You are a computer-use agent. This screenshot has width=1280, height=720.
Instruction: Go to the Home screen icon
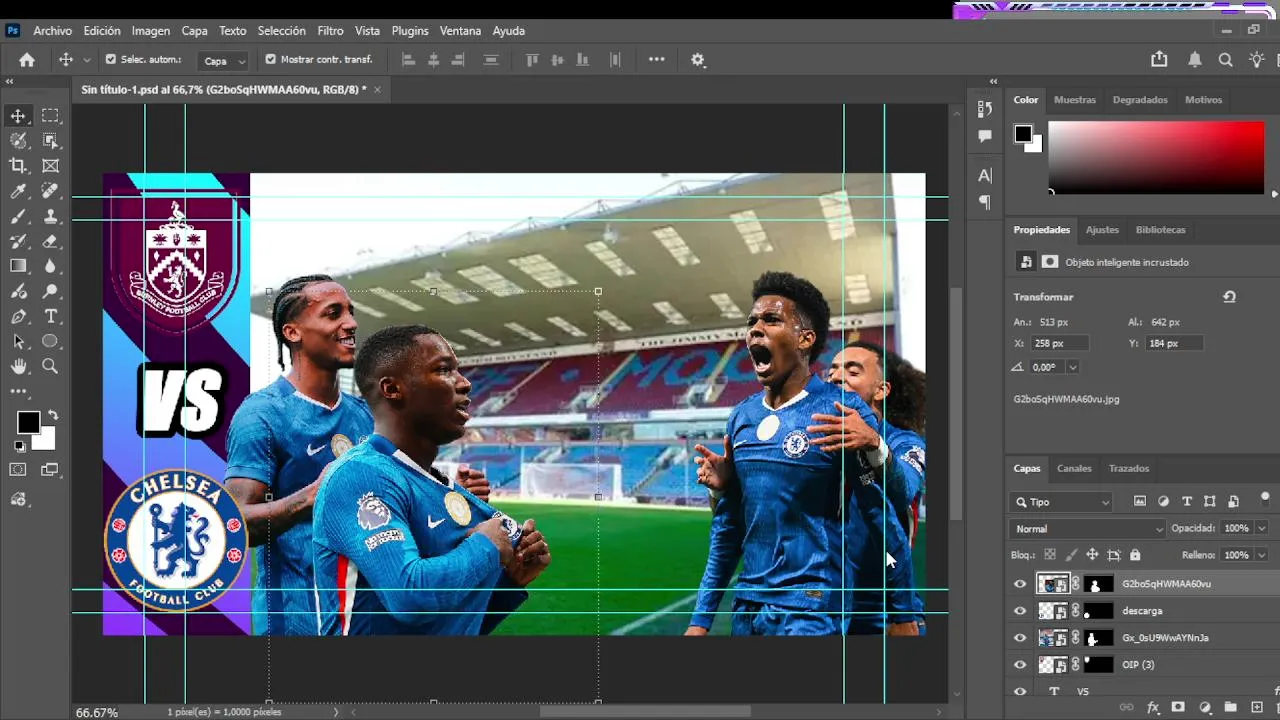27,60
